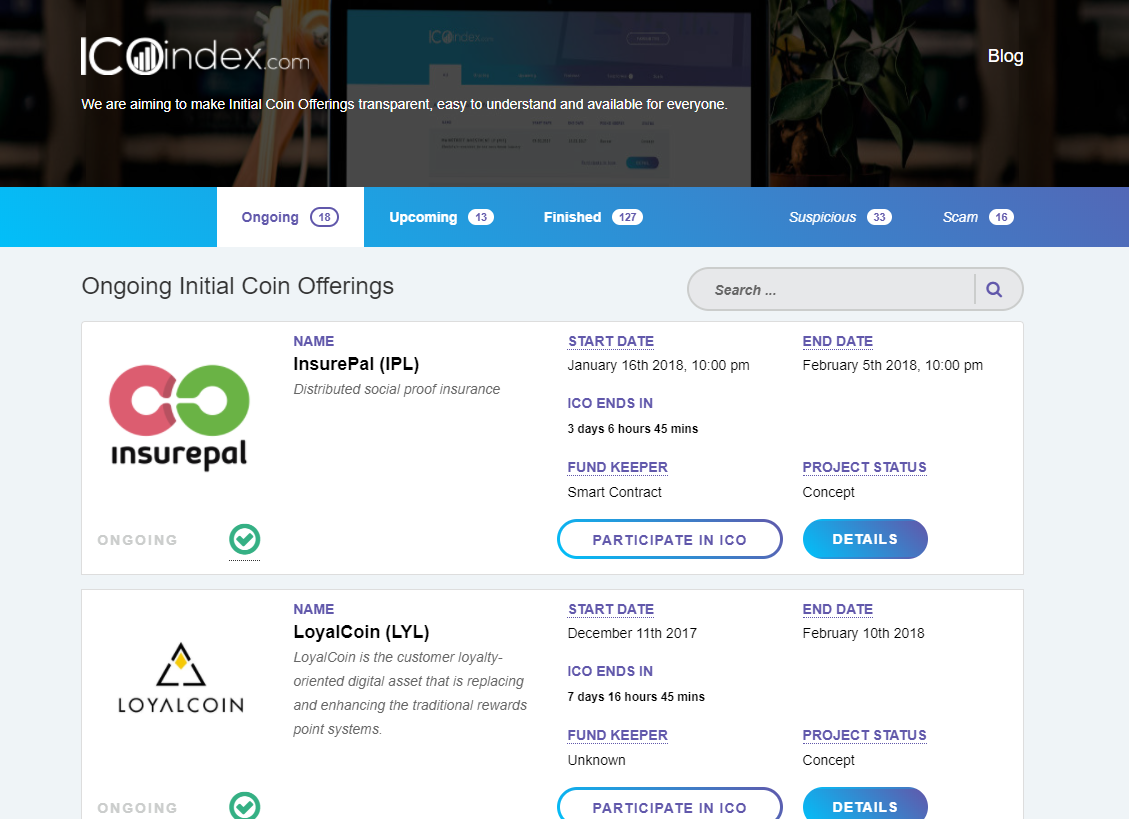
Task: Switch to the Upcoming tab
Action: point(441,217)
